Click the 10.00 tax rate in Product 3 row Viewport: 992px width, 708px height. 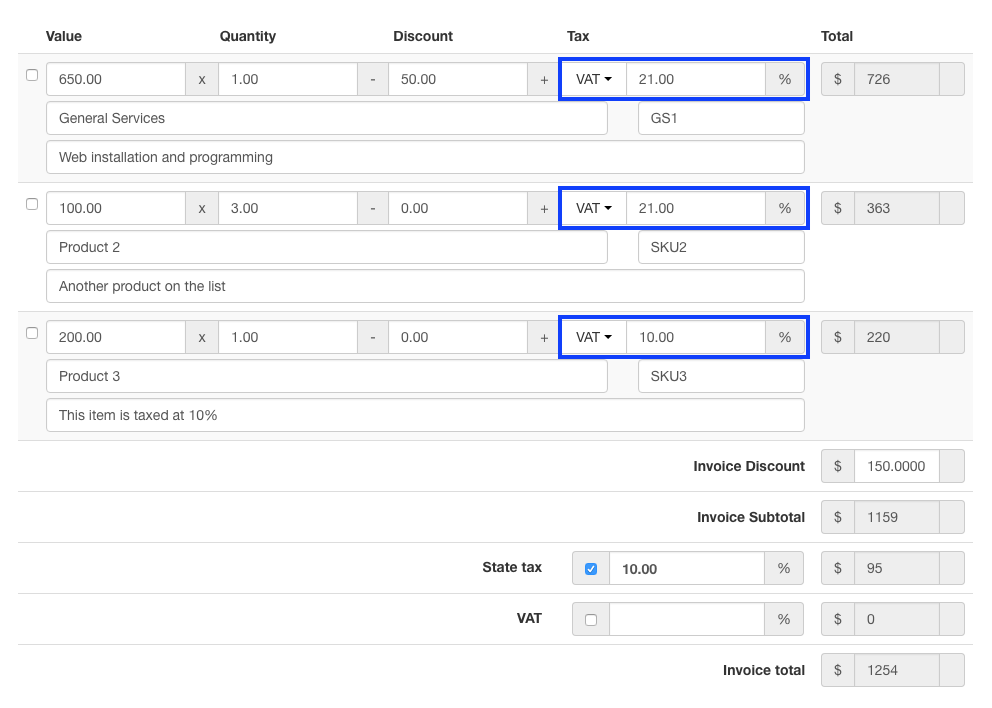tap(696, 337)
